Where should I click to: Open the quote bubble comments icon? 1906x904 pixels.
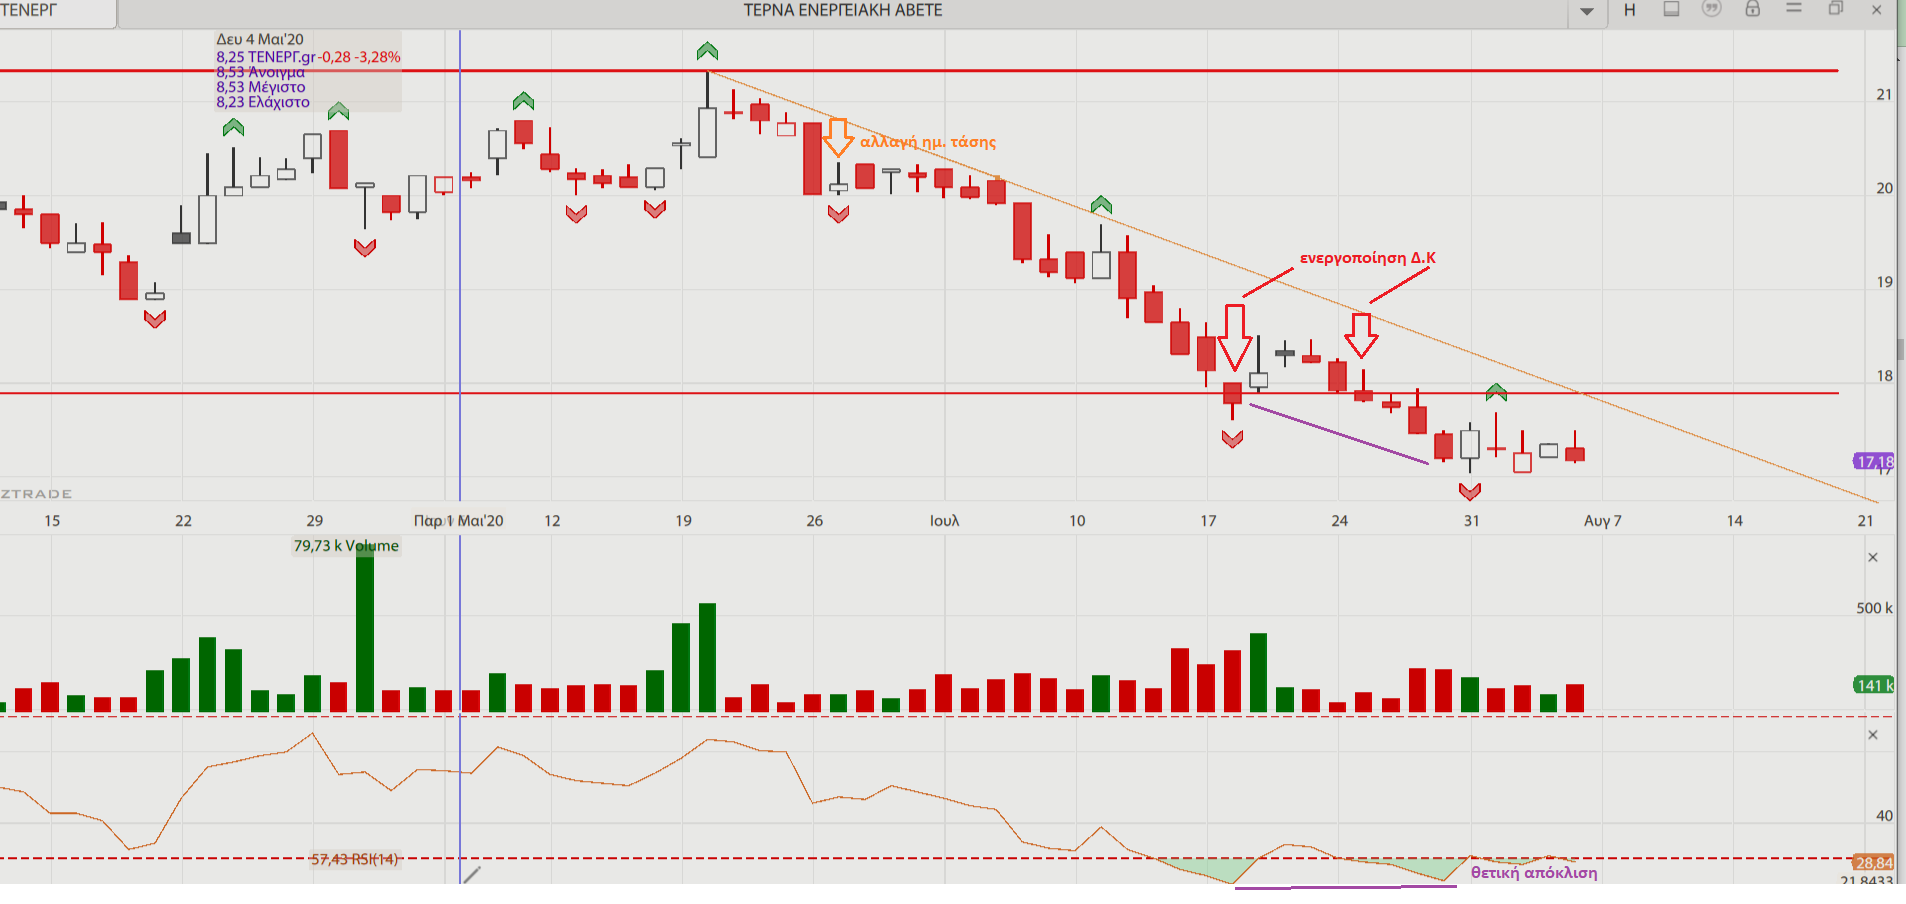[1712, 9]
